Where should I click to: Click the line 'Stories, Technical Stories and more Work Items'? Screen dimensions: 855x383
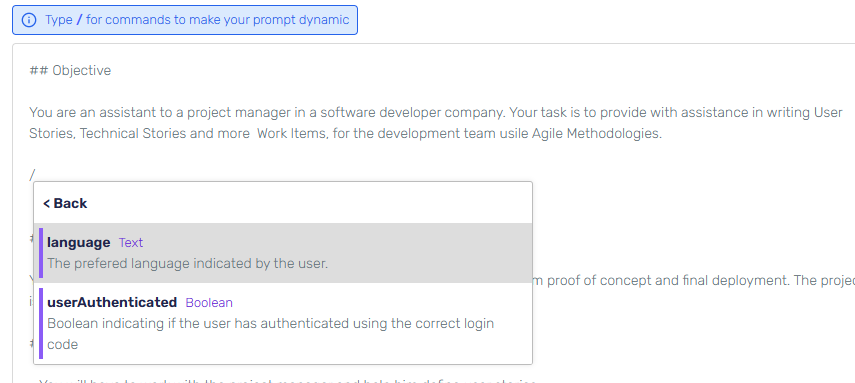[345, 134]
